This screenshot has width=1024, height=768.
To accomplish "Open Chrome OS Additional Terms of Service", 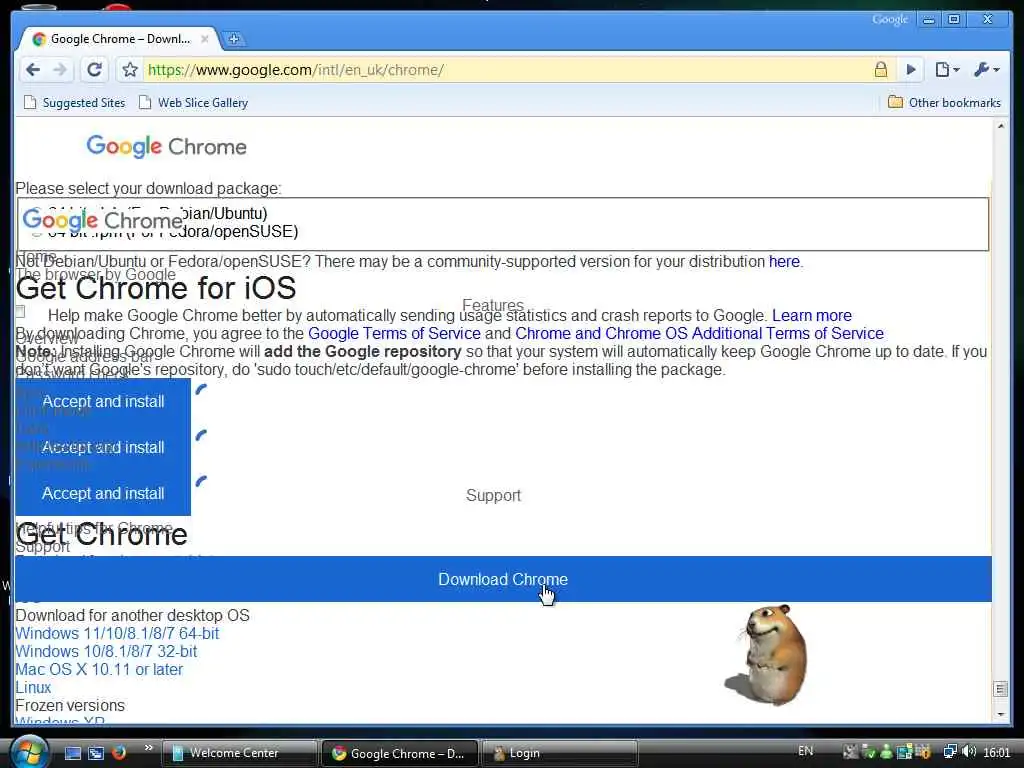I will [x=699, y=334].
